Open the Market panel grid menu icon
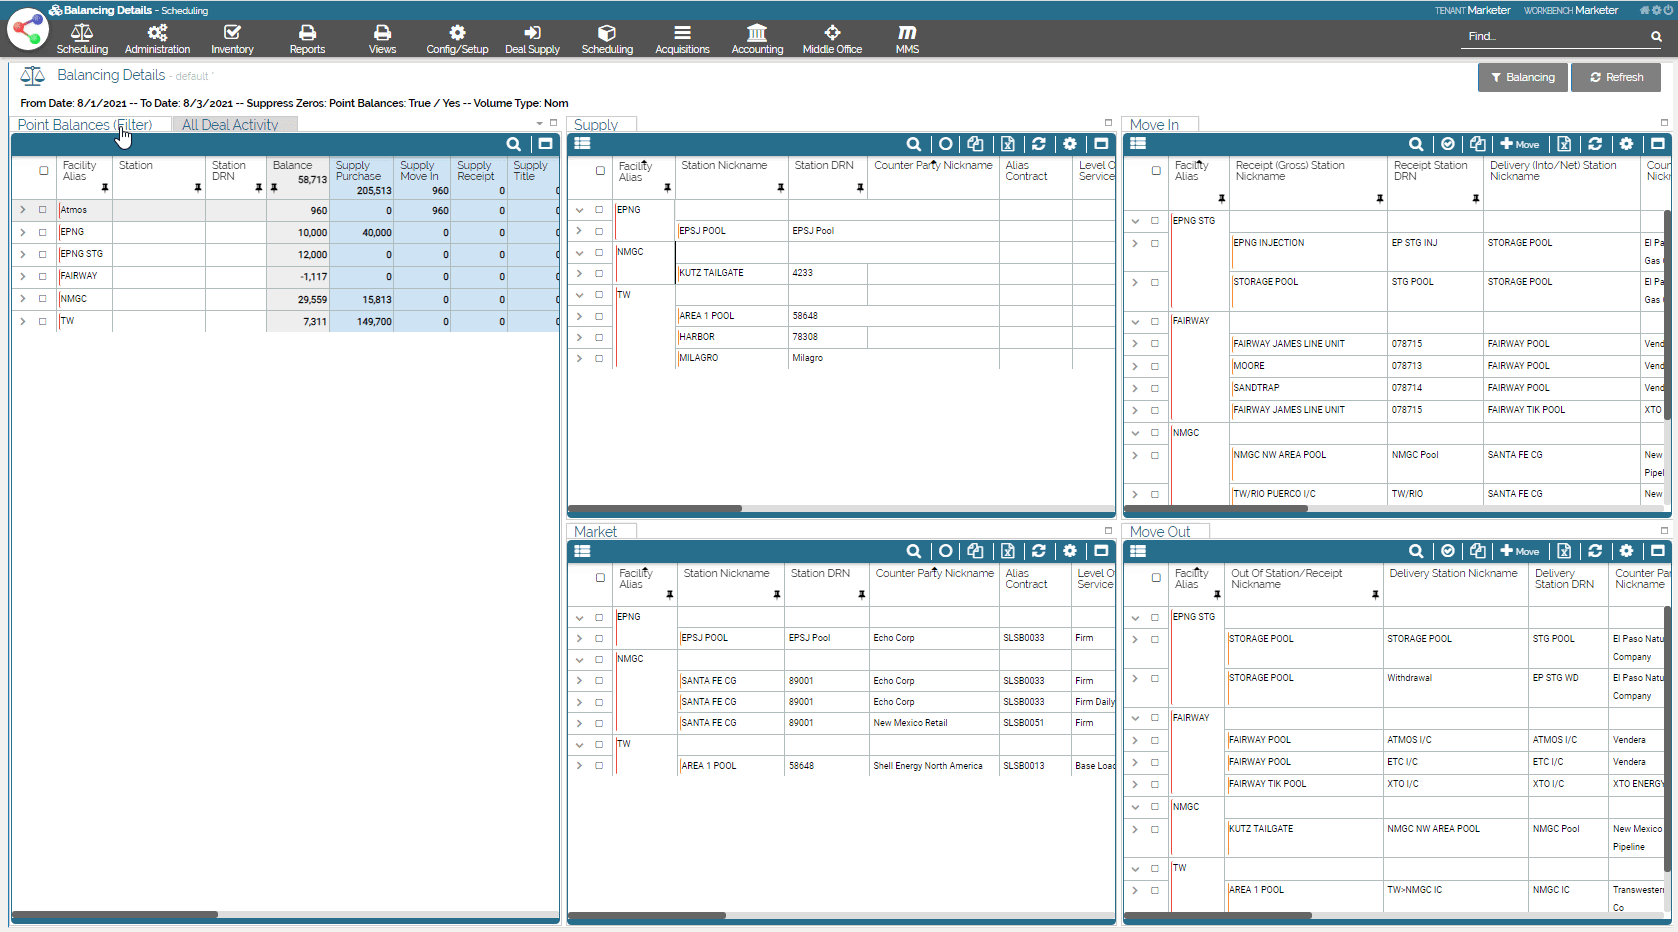 point(583,551)
